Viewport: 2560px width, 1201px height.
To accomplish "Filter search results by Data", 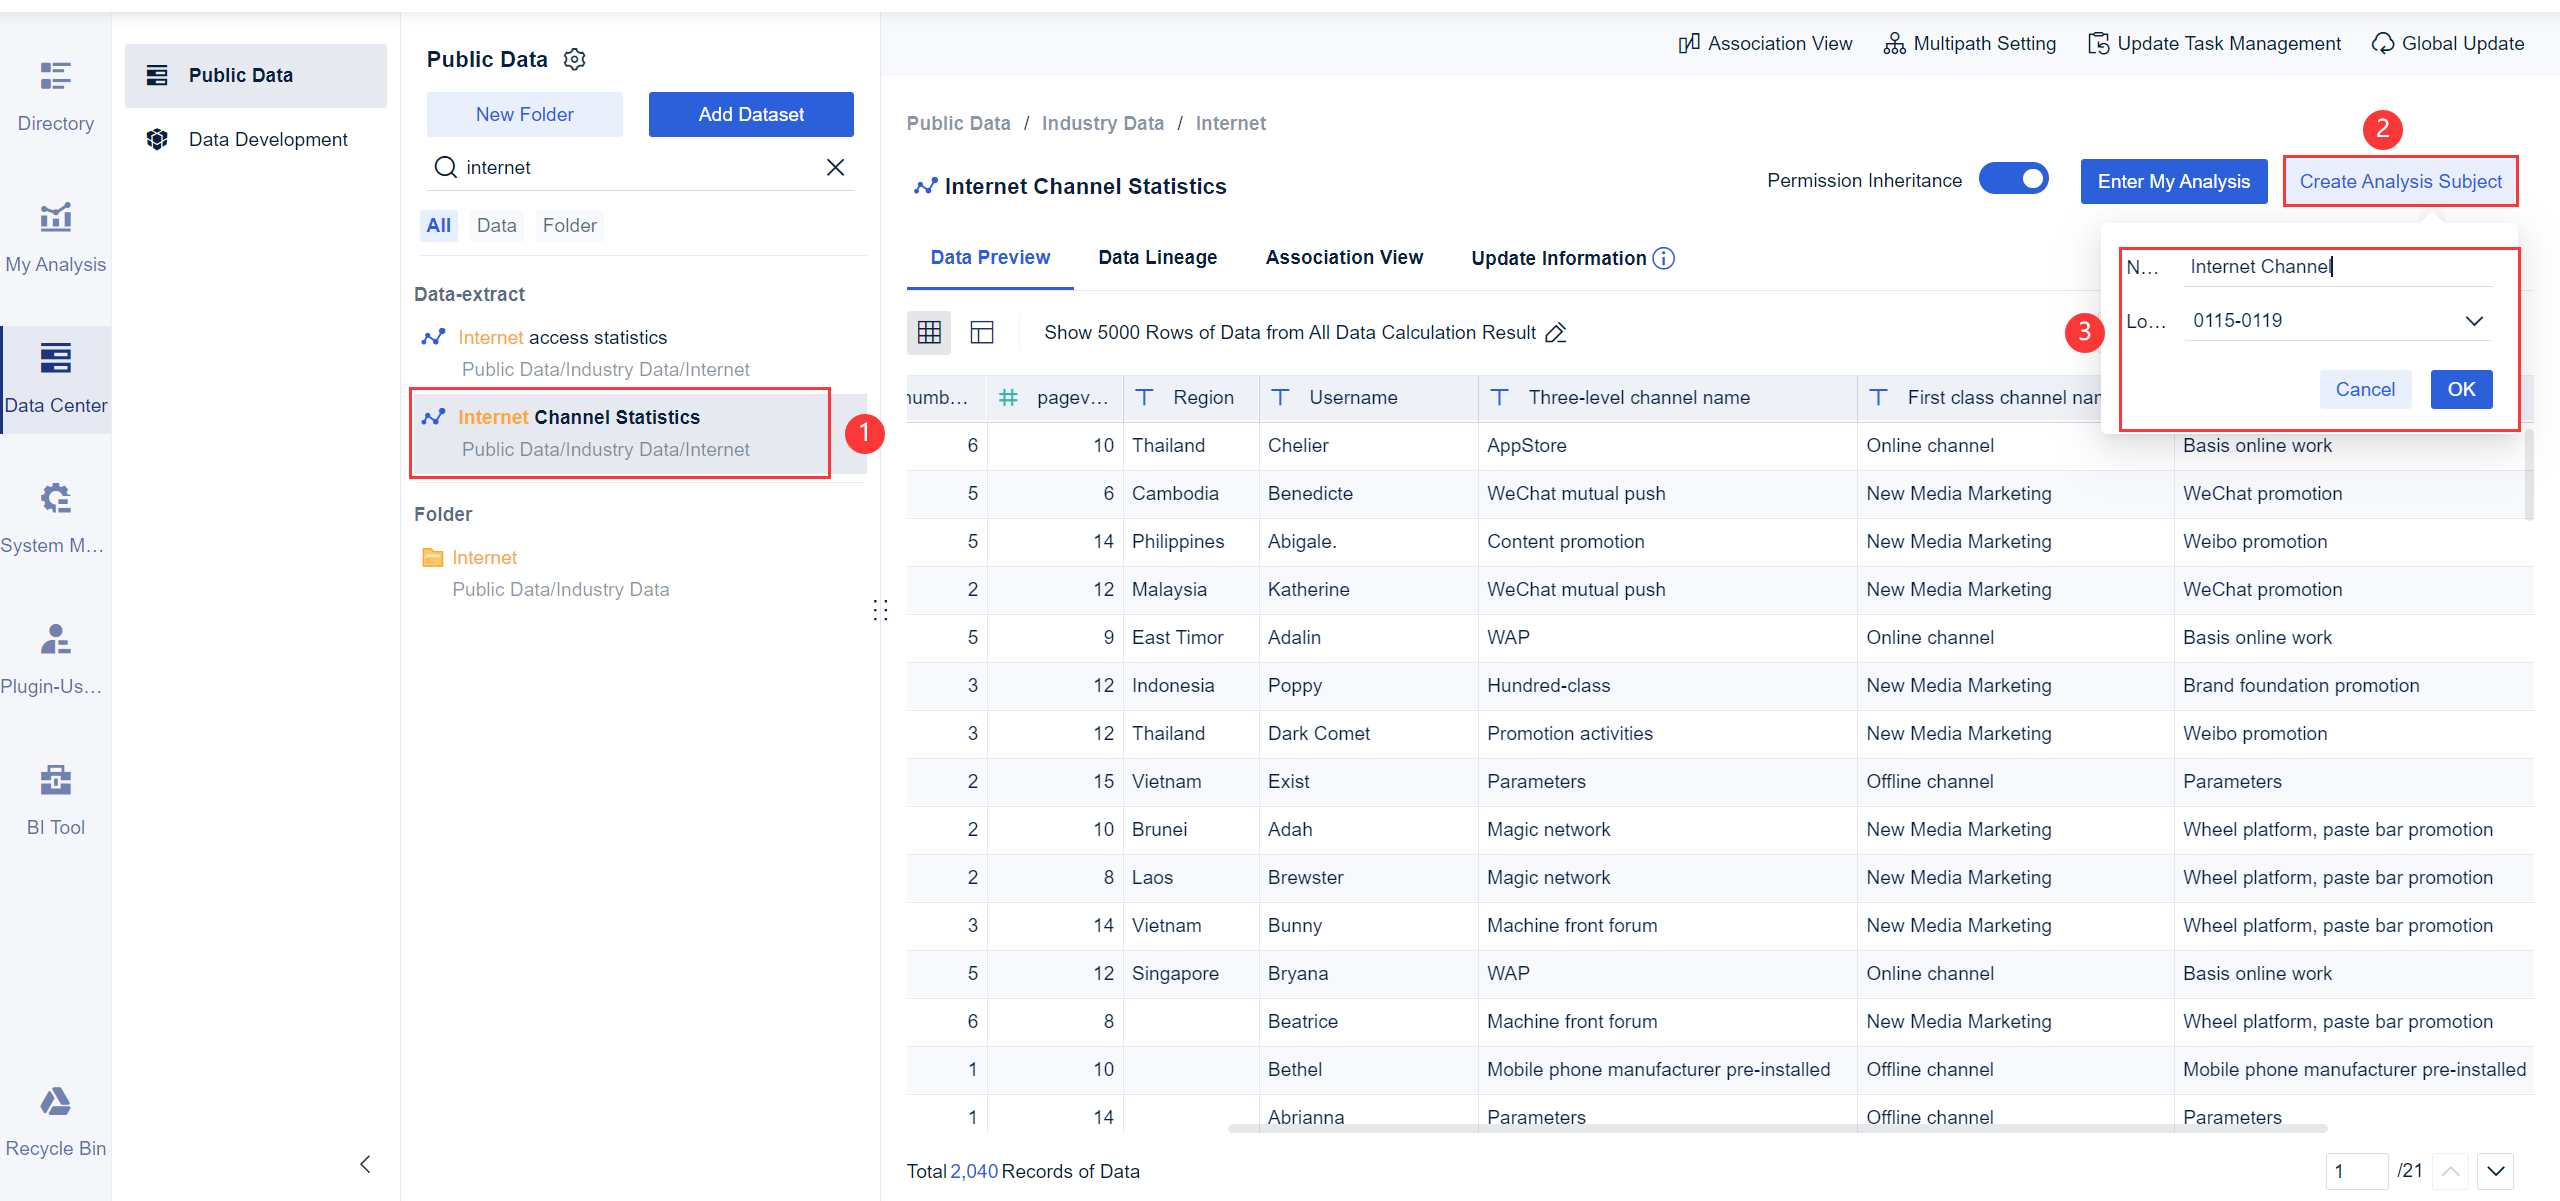I will pyautogui.click(x=496, y=225).
